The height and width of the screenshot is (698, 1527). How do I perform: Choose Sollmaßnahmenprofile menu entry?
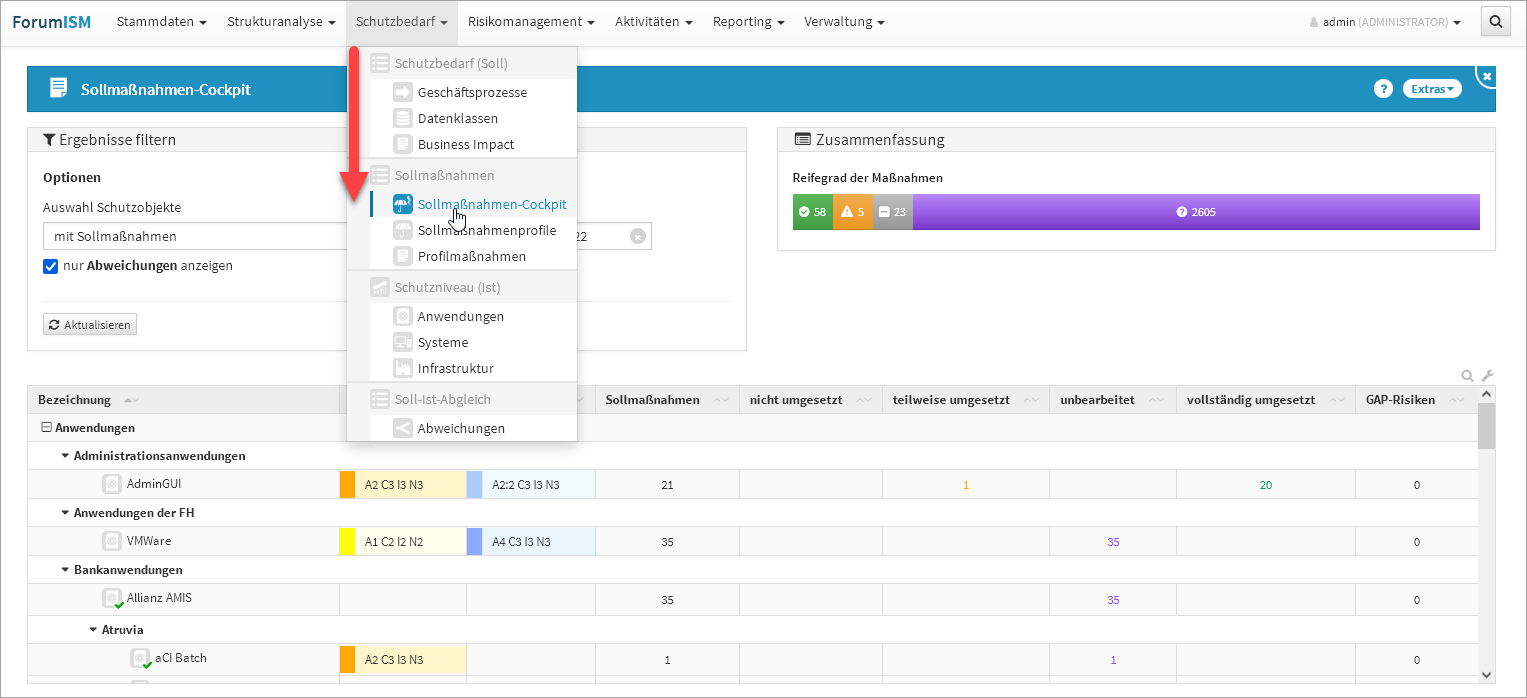(x=486, y=230)
